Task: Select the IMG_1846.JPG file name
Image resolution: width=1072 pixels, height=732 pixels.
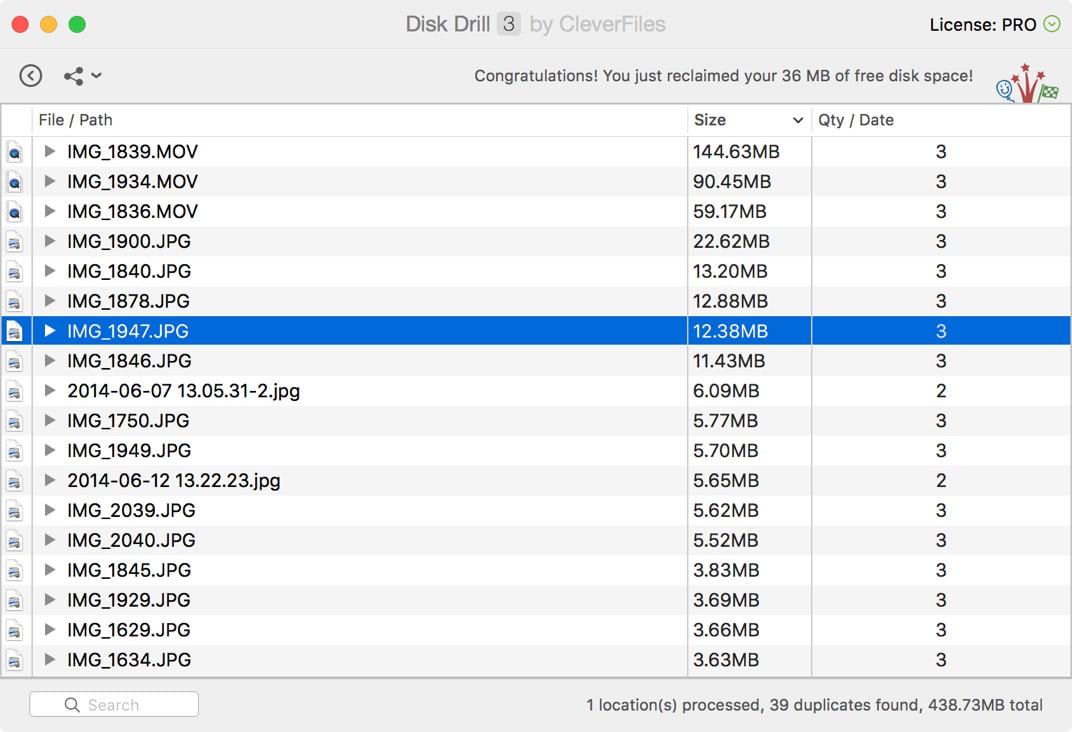Action: (x=129, y=362)
